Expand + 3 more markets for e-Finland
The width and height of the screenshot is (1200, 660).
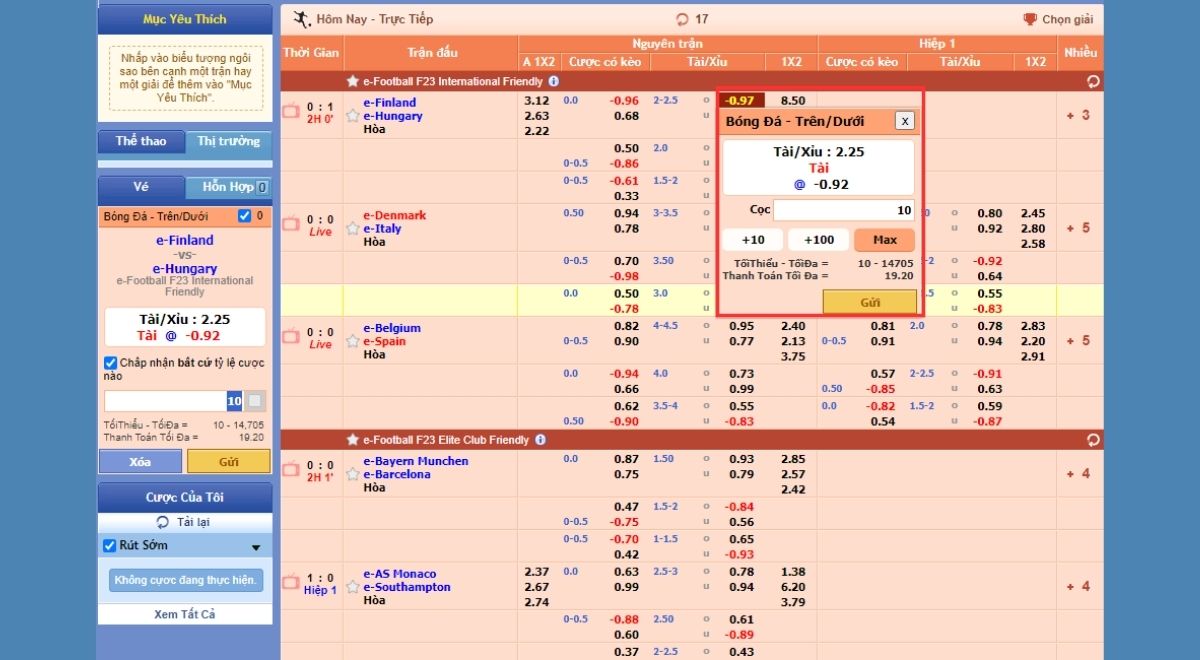point(1078,115)
